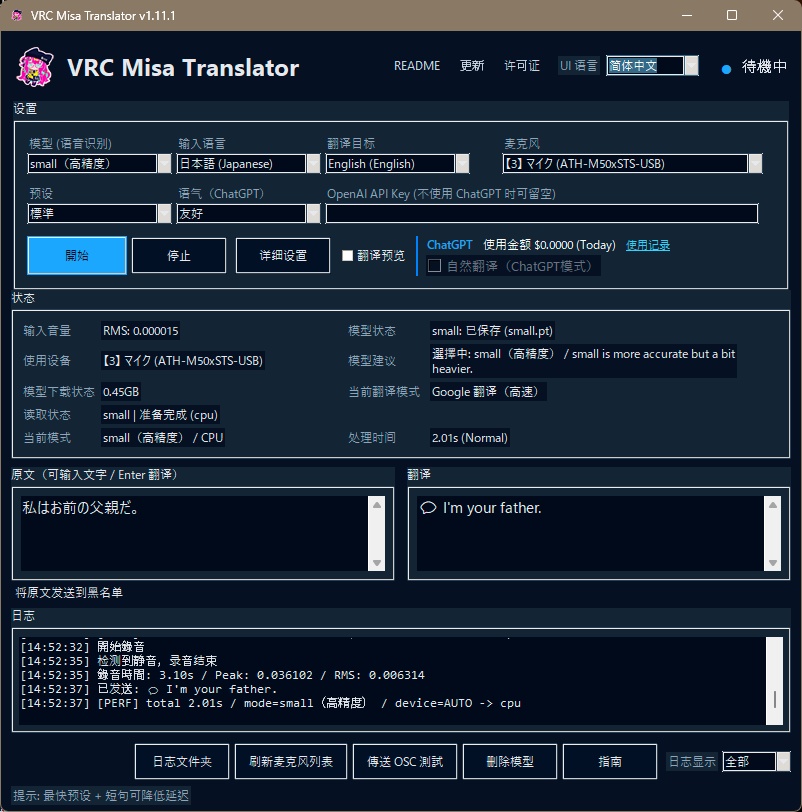
Task: Open the UI 语言 dropdown showing 简体中文
Action: coord(652,66)
